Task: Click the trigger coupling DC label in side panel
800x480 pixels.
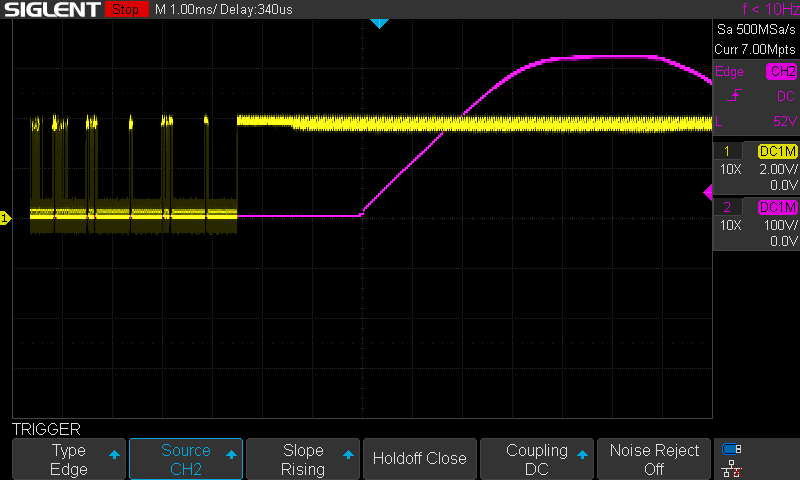Action: click(786, 96)
